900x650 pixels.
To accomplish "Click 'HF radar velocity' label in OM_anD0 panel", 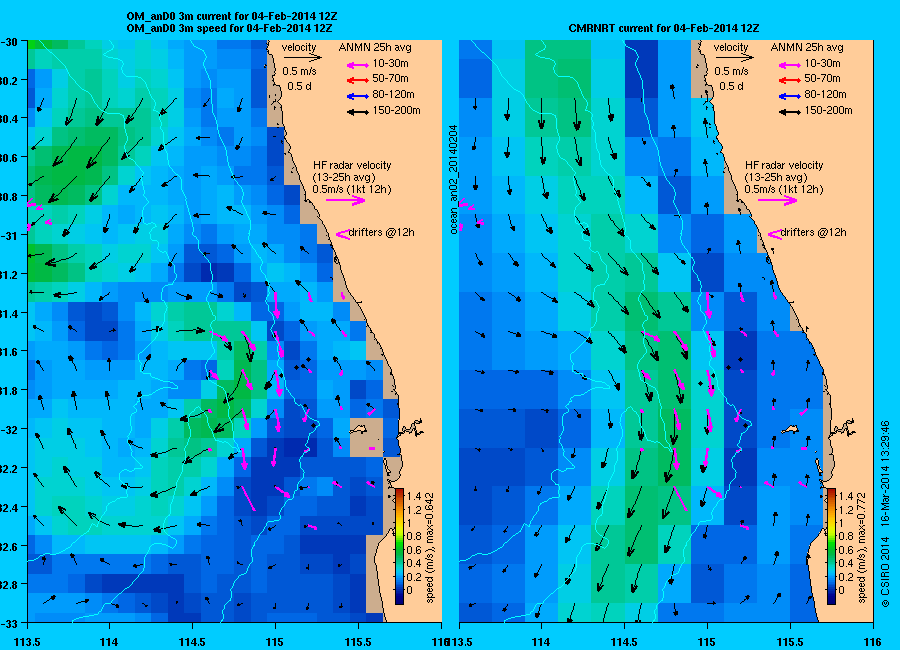I will [352, 165].
